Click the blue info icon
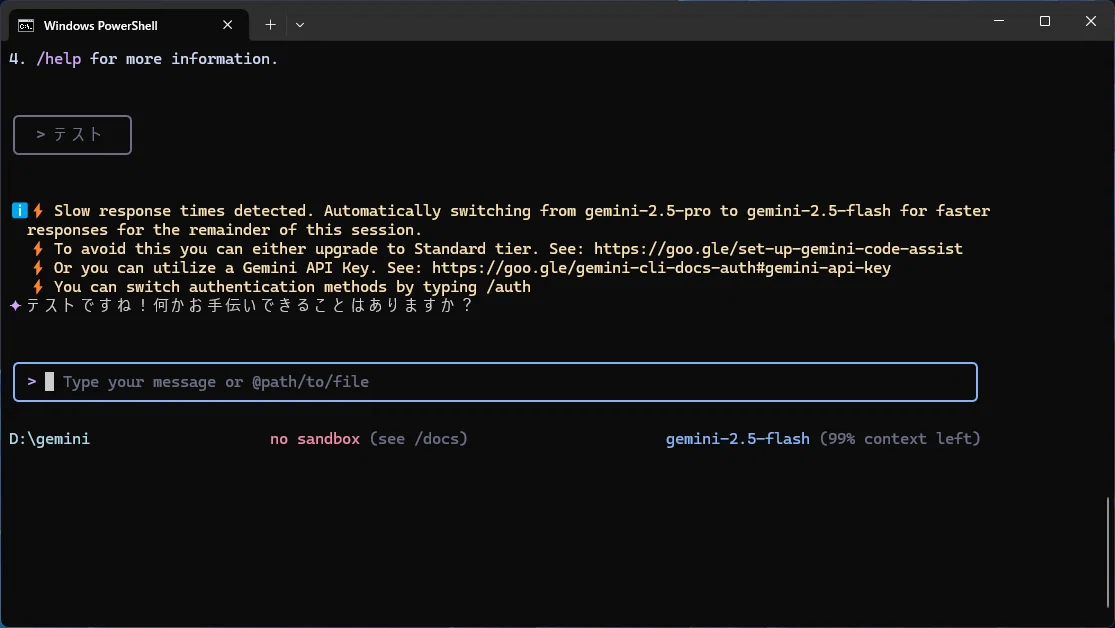Screen dimensions: 1115x628 coord(20,211)
